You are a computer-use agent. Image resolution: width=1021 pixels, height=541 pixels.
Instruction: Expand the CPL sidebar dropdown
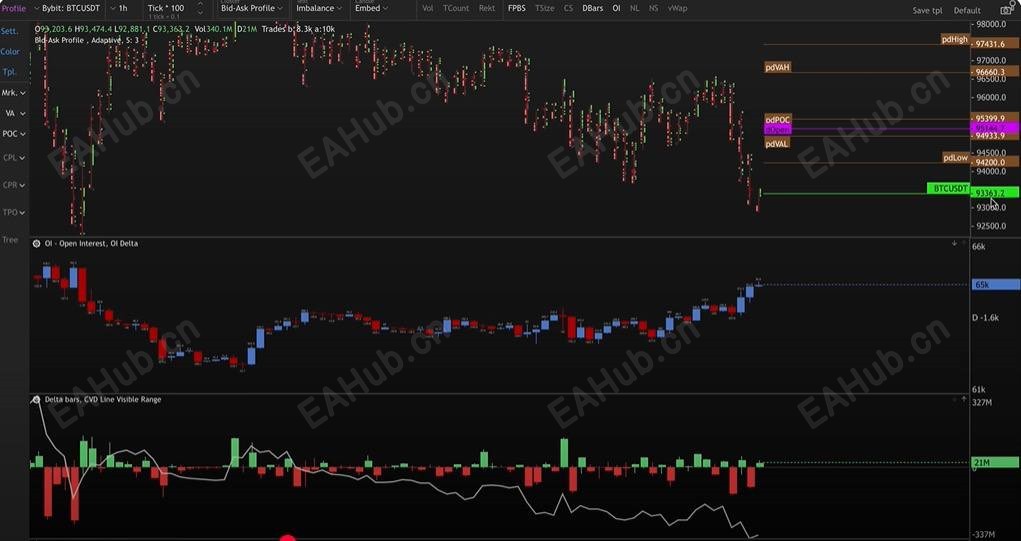pos(14,158)
